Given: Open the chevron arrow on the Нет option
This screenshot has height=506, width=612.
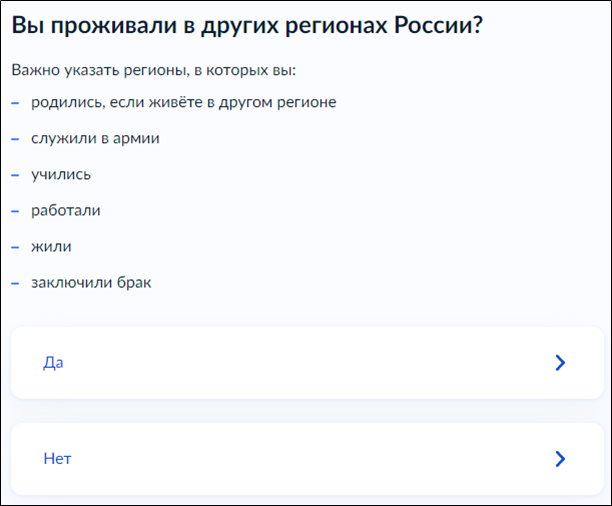Looking at the screenshot, I should click(560, 459).
